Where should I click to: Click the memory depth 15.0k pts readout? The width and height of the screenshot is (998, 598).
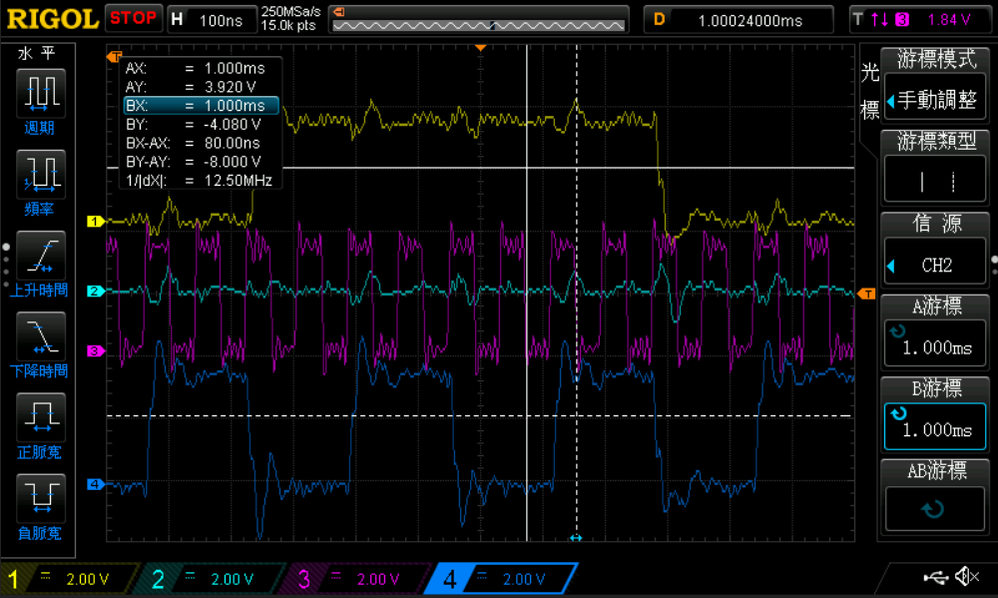coord(288,25)
